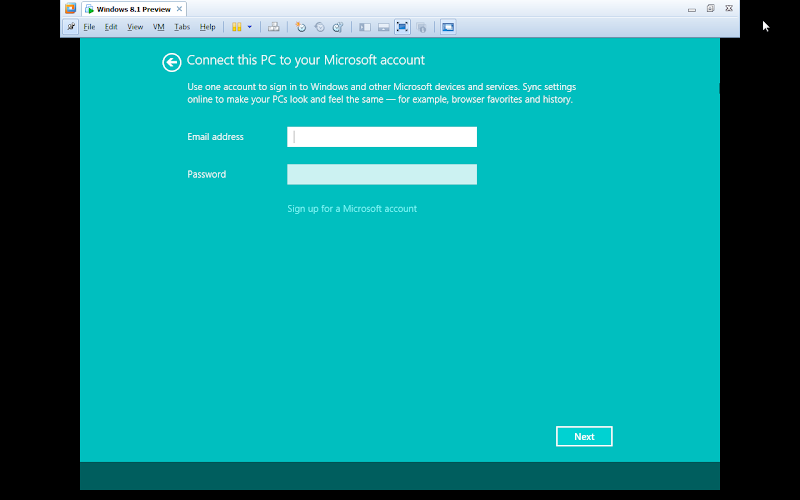Viewport: 800px width, 500px height.
Task: Open the snapshot manager icon
Action: (338, 27)
